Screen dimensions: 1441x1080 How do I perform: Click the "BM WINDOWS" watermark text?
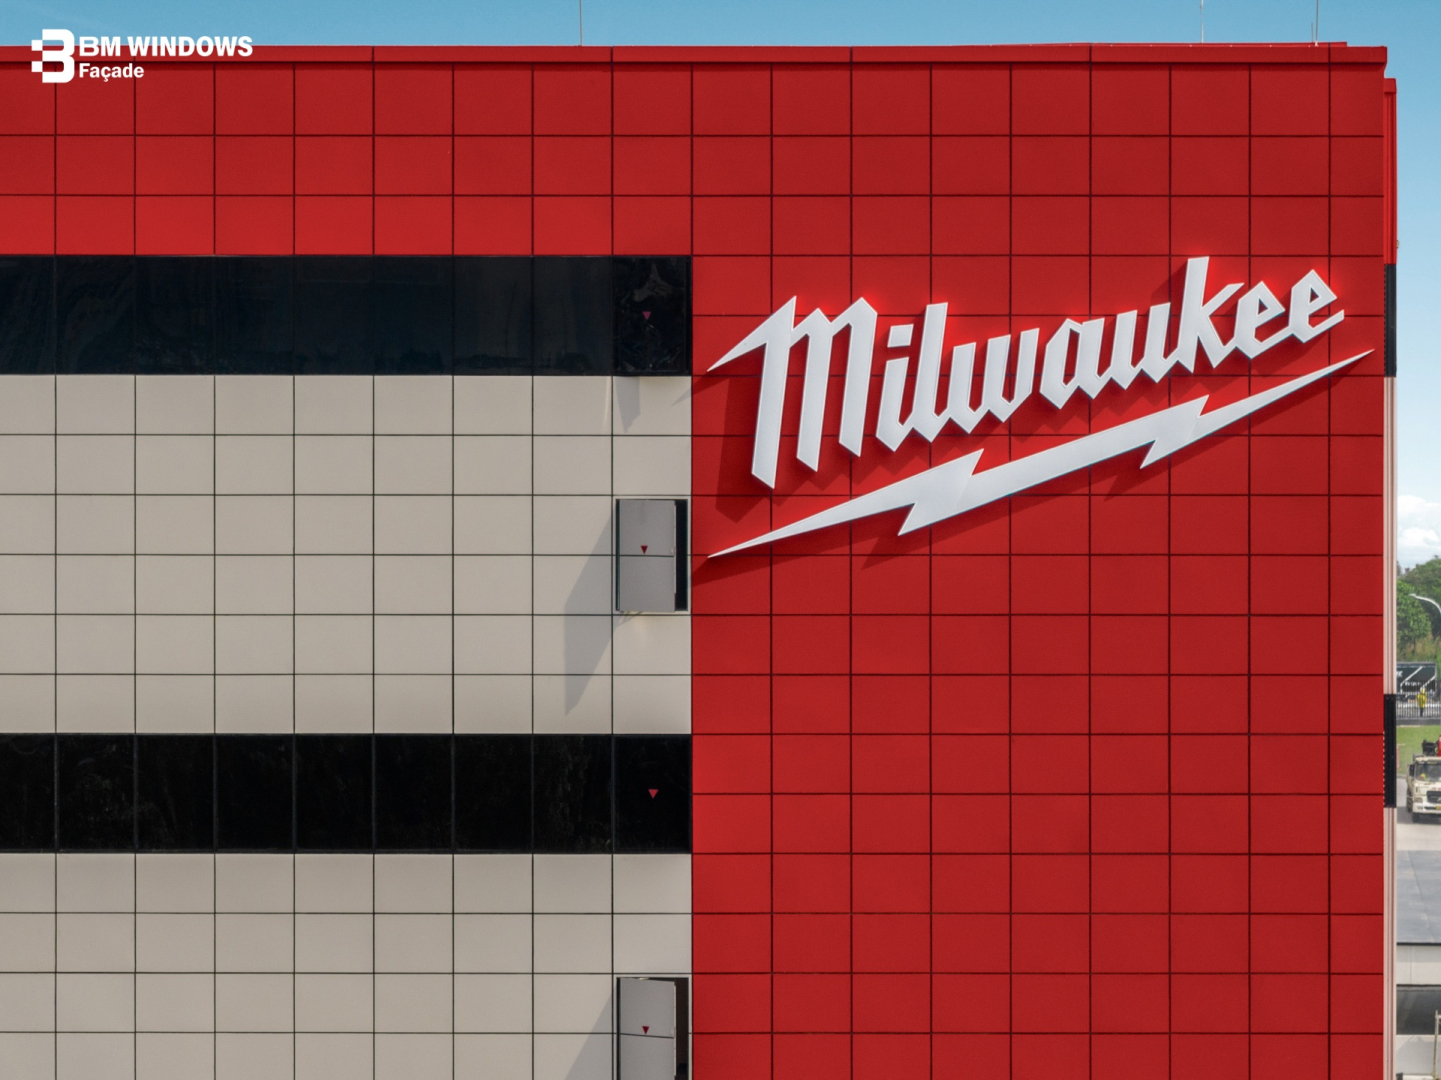166,47
